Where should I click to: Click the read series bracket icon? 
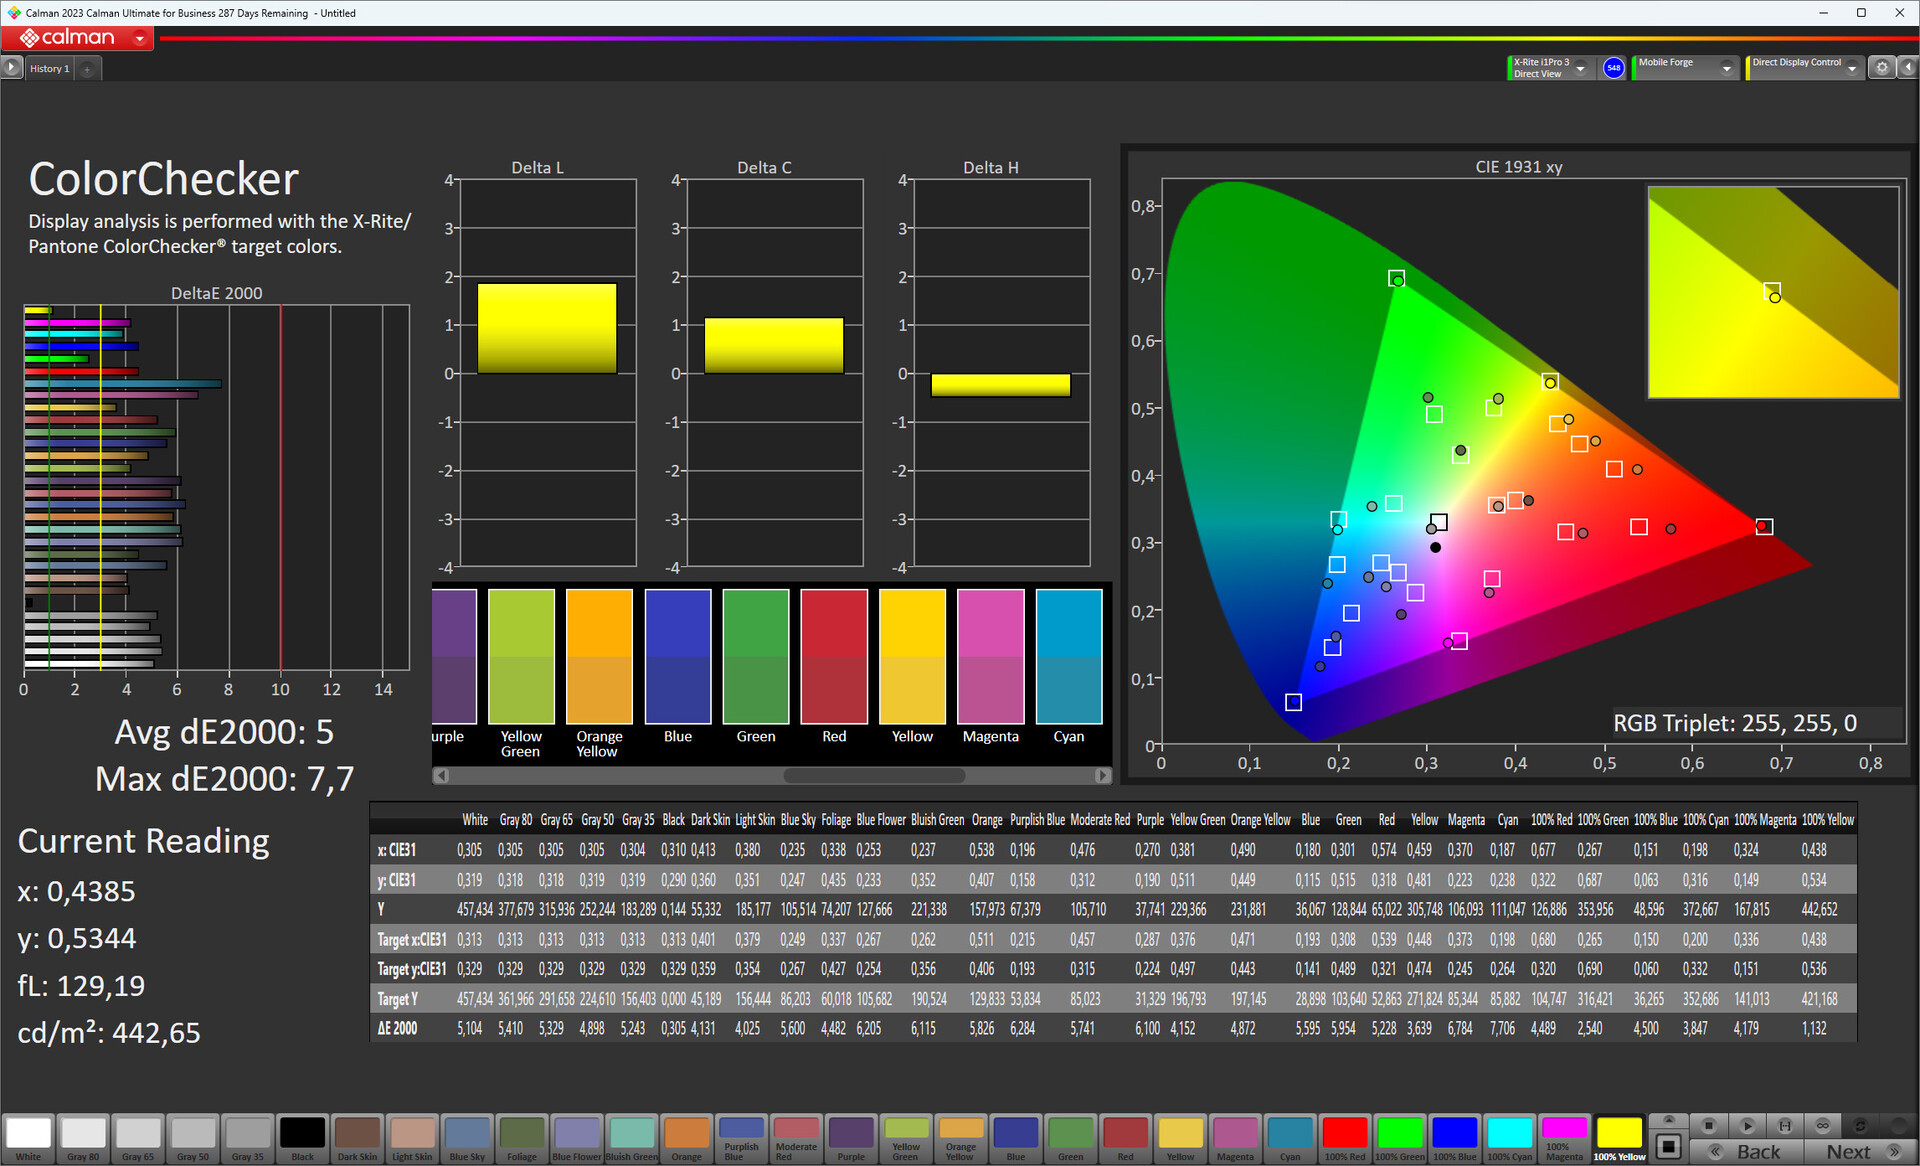click(1785, 1125)
